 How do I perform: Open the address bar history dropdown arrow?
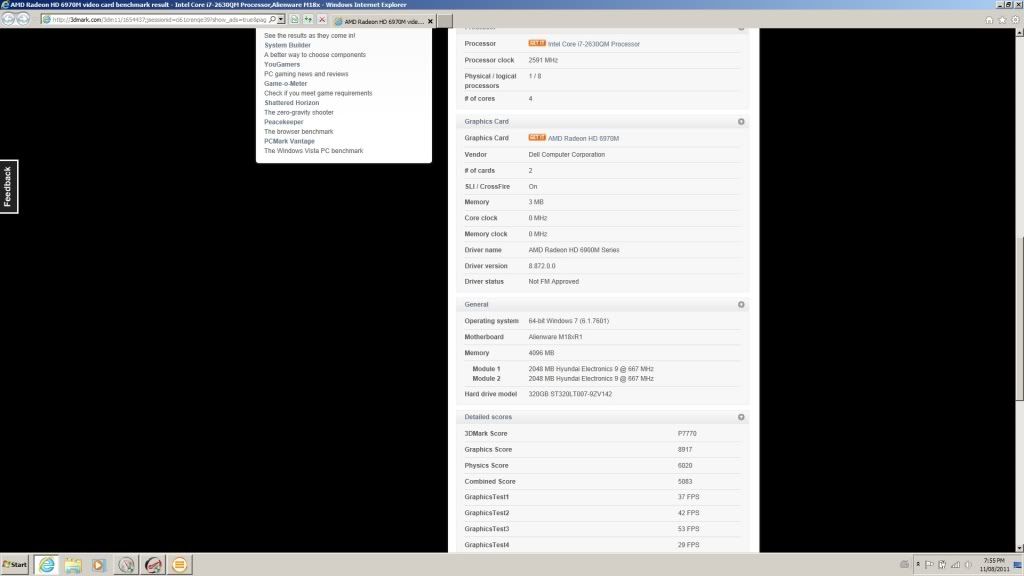[x=281, y=20]
